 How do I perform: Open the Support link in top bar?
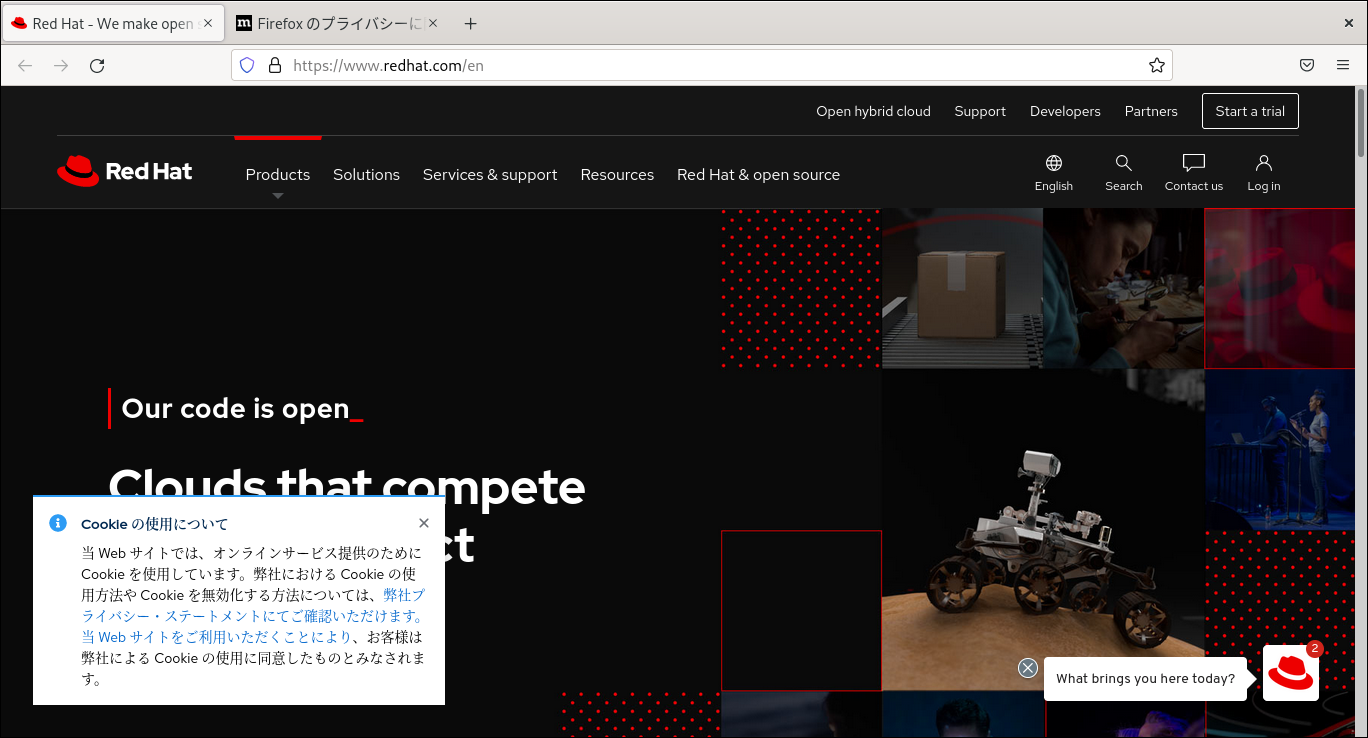[980, 111]
